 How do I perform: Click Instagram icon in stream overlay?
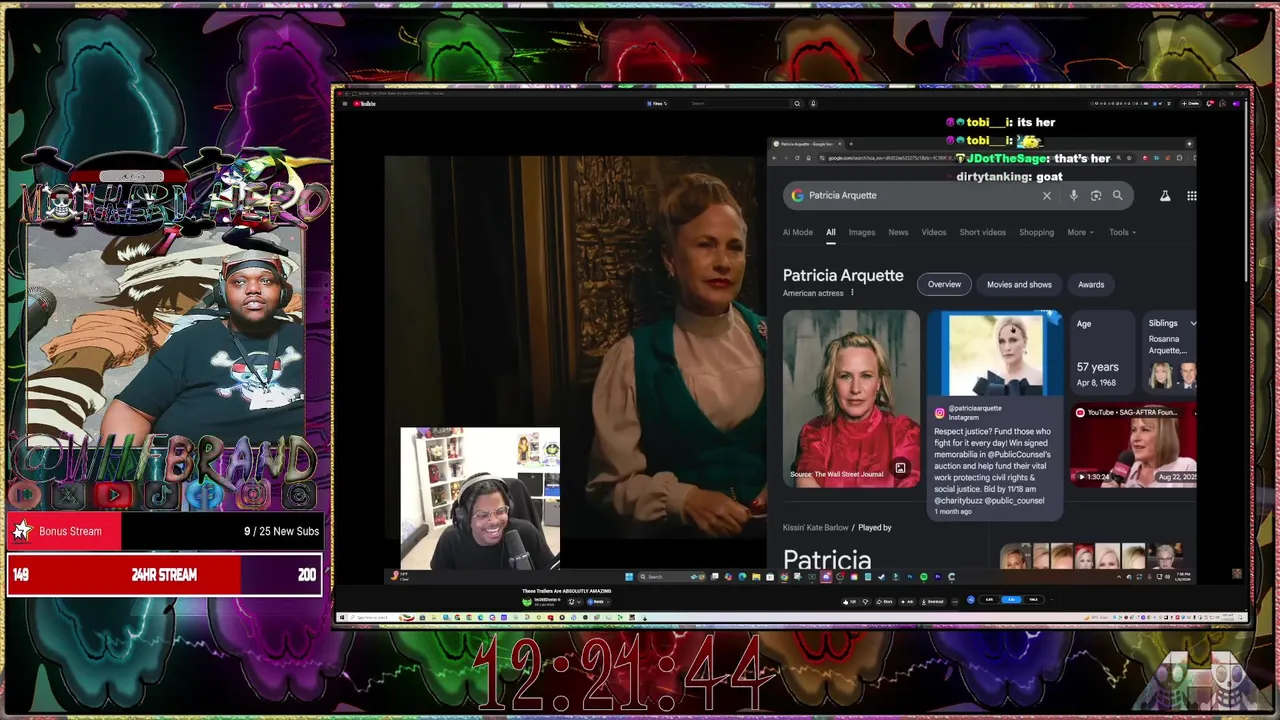(254, 494)
